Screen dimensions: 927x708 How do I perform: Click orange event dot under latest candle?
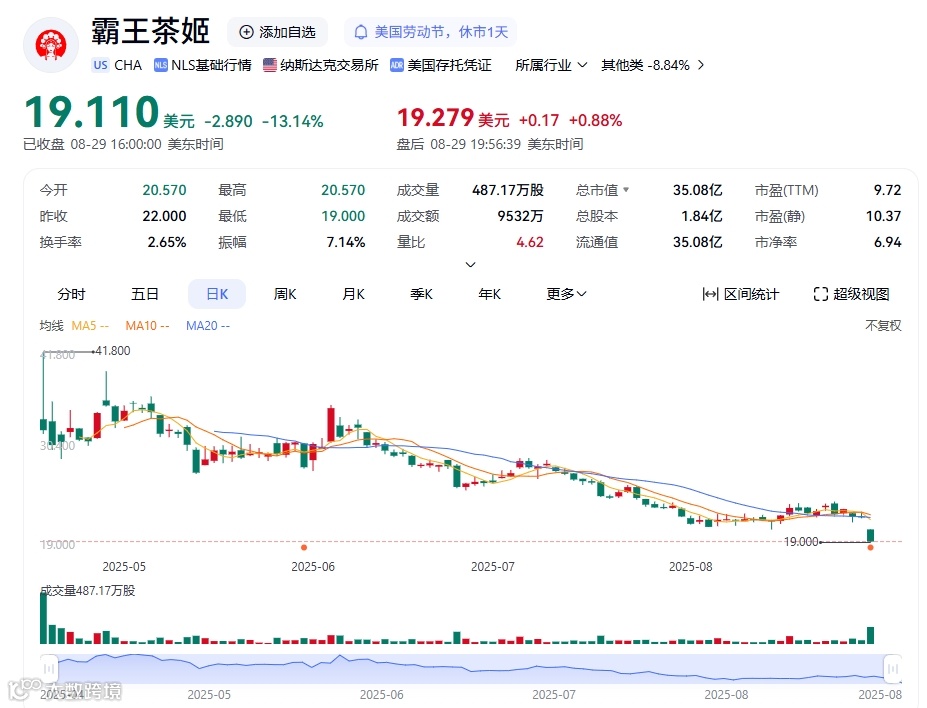[x=870, y=548]
